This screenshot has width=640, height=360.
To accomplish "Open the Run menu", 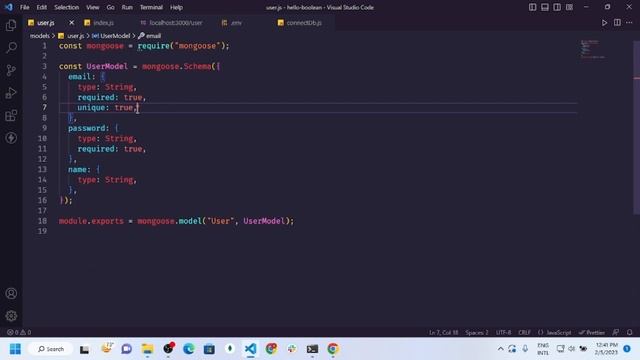I will point(127,7).
